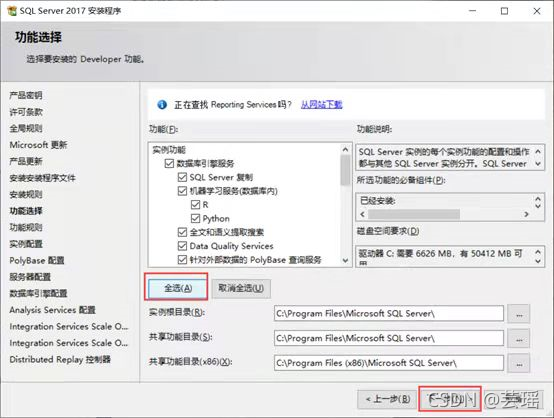Uncheck the Python checkbox
This screenshot has width=554, height=418.
[195, 218]
